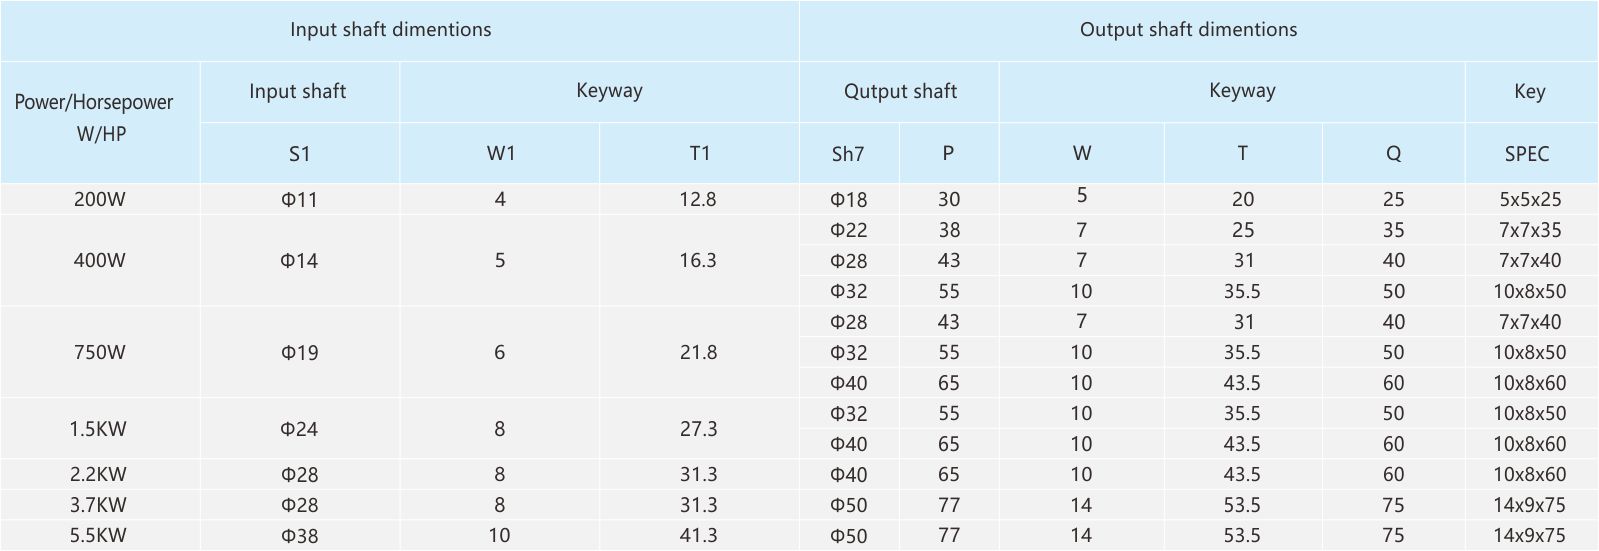Select the 5.5KW power cell
Screen dimensions: 1599x551
point(100,535)
